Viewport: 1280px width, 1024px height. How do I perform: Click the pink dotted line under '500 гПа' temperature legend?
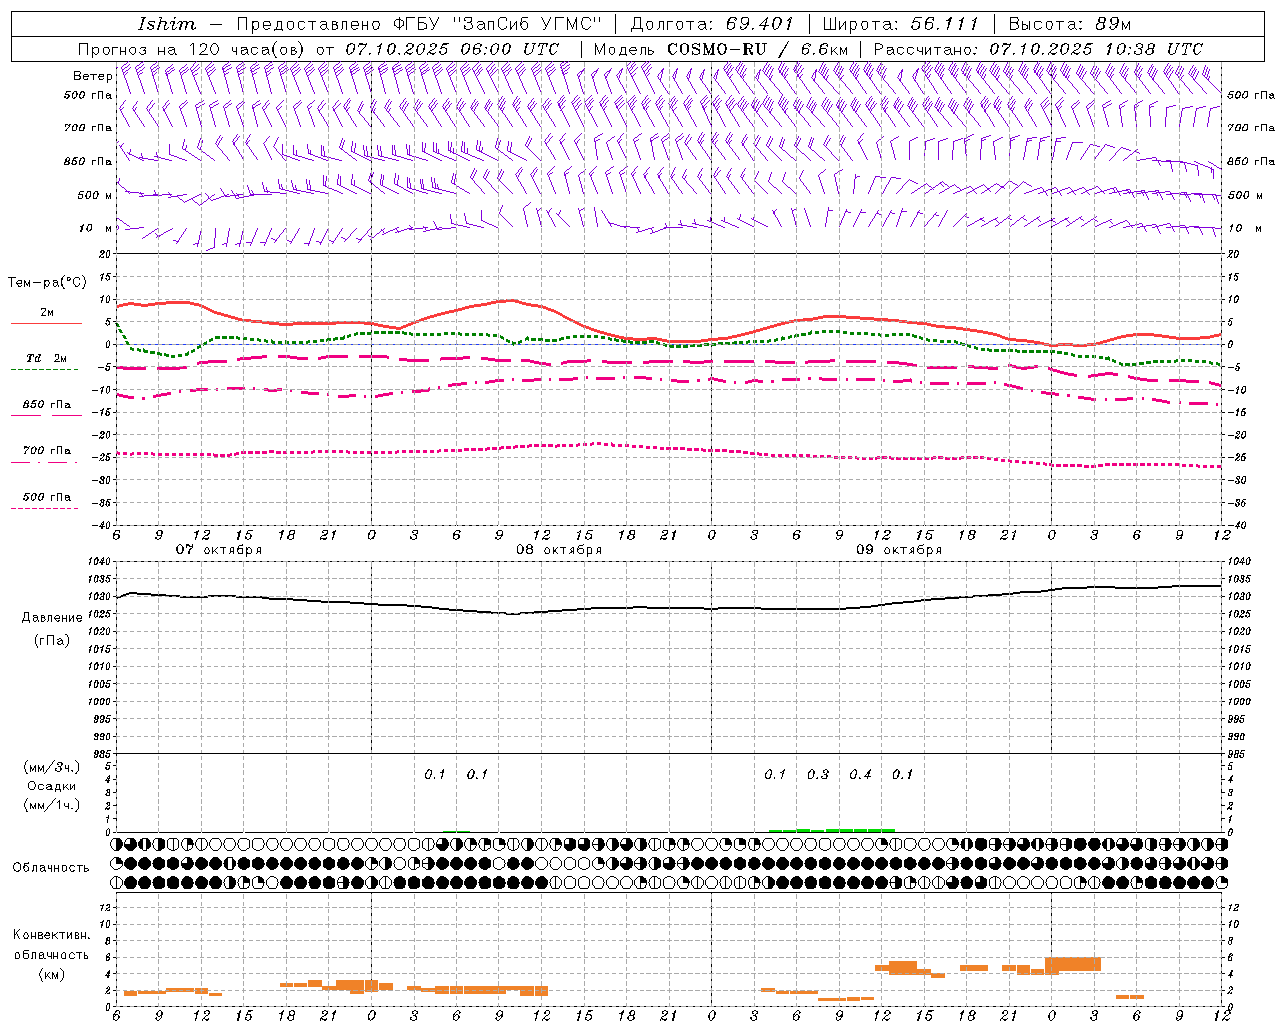click(44, 508)
